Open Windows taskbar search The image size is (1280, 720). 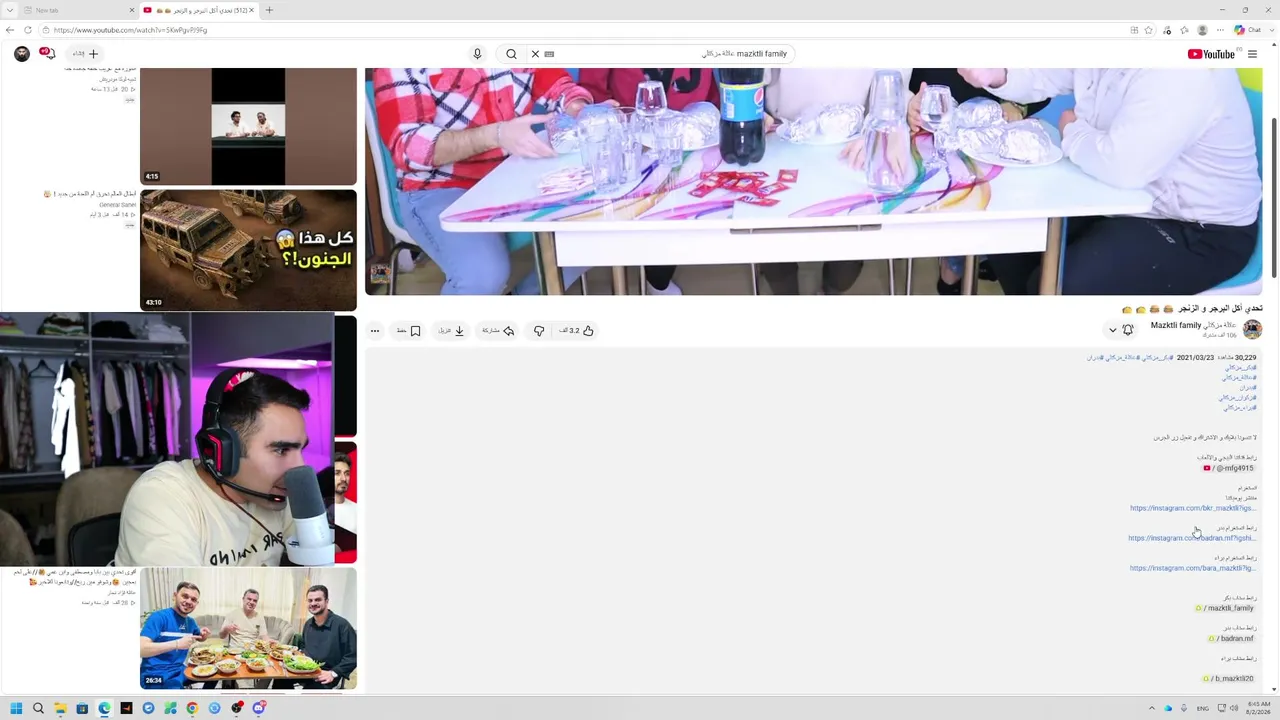pyautogui.click(x=38, y=708)
